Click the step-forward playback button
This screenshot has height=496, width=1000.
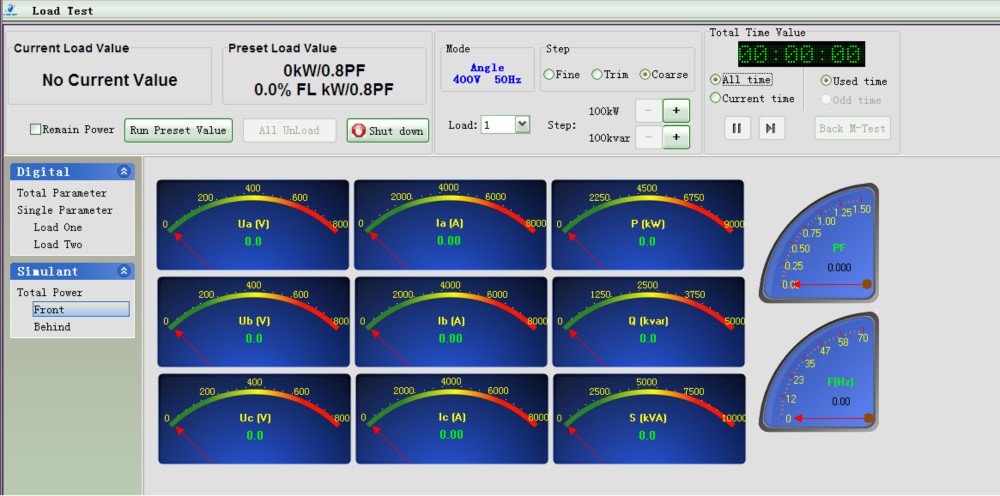[x=769, y=128]
